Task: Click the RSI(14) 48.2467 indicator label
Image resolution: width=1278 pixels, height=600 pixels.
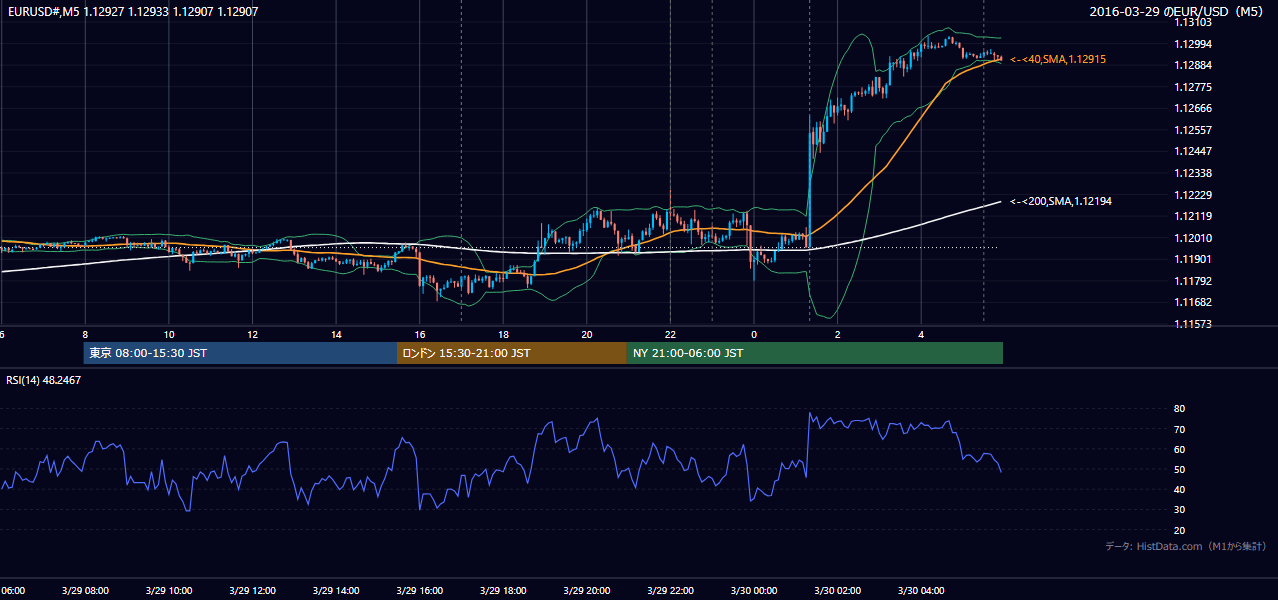Action: tap(44, 380)
